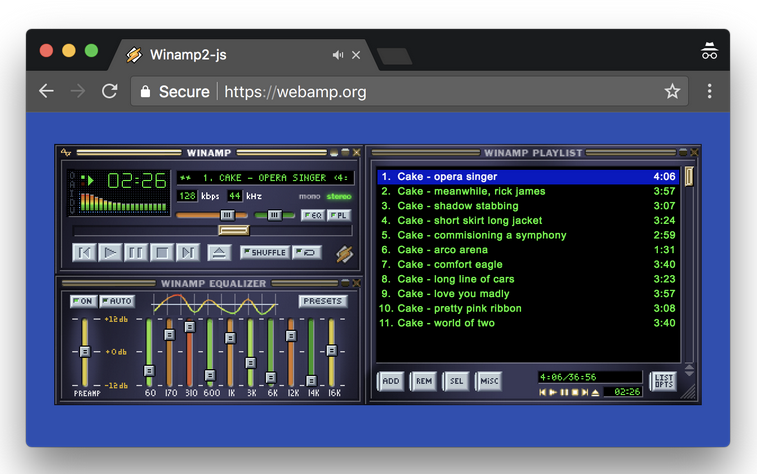Screen dimensions: 757x474
Task: Click the playlist scrollbar handle
Action: pyautogui.click(x=689, y=177)
